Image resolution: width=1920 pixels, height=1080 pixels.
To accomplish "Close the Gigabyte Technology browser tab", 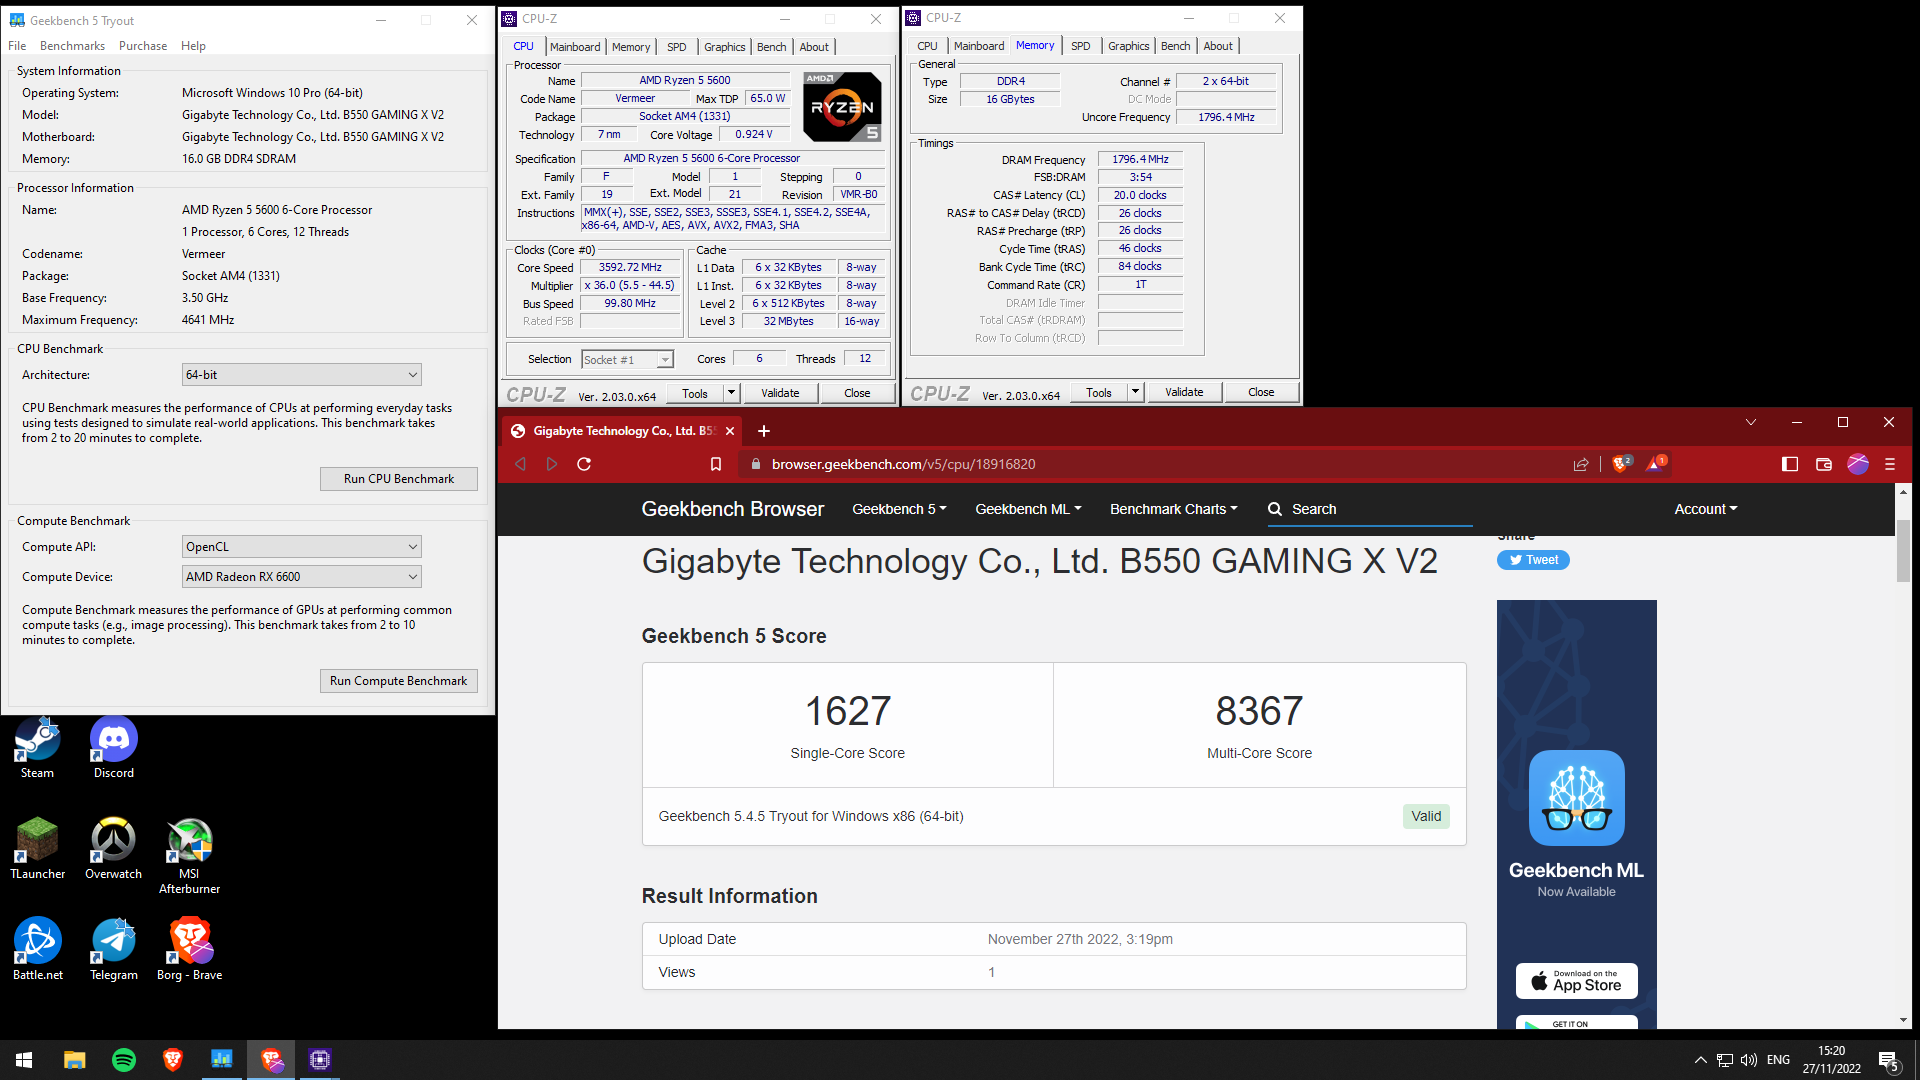I will (730, 431).
